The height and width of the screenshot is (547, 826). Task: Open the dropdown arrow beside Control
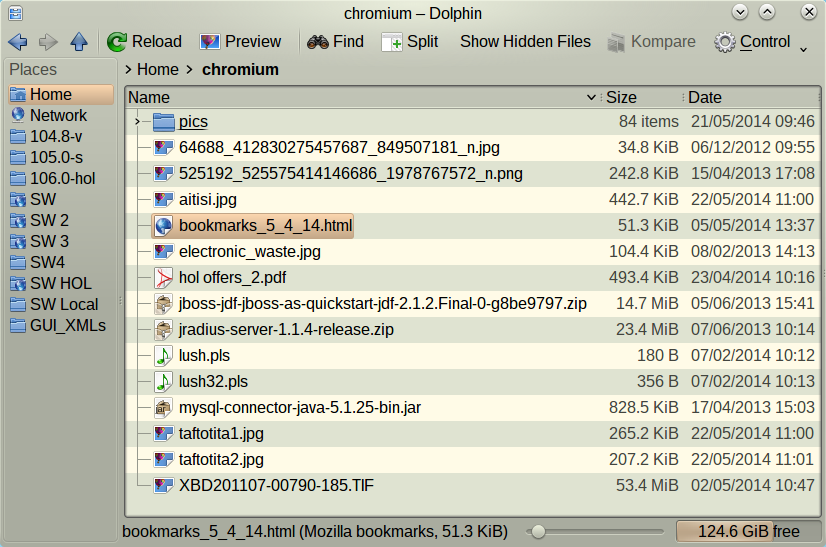tap(803, 50)
